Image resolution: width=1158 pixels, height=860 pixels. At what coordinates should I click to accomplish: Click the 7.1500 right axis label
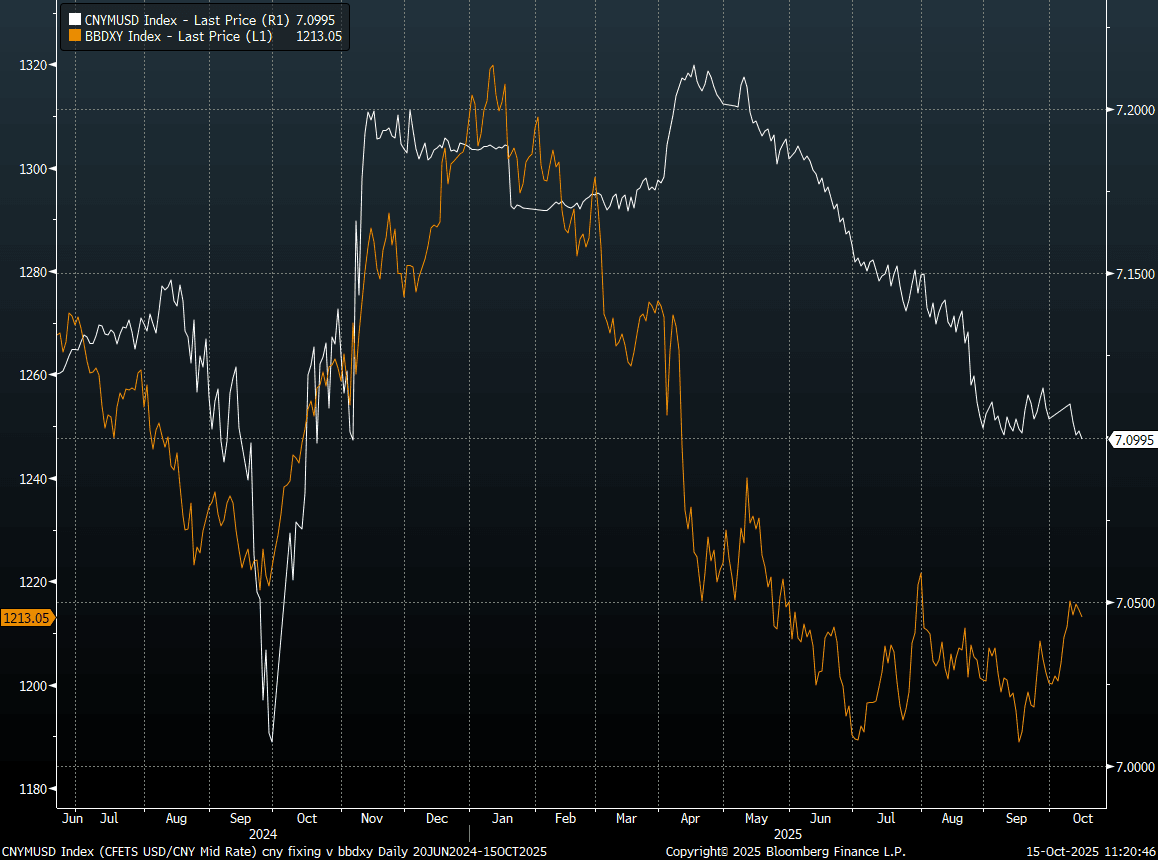(x=1133, y=274)
